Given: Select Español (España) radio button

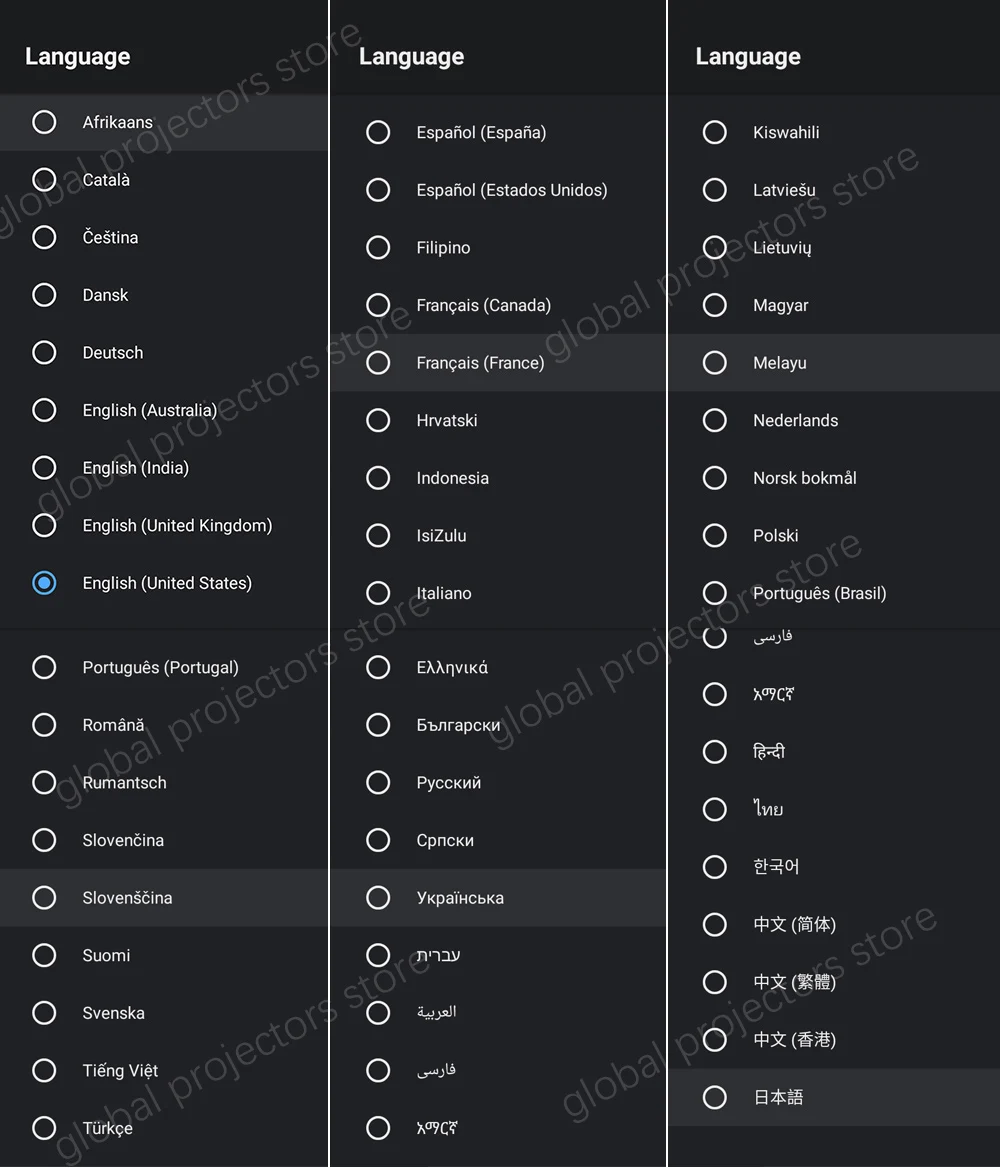Looking at the screenshot, I should point(378,132).
